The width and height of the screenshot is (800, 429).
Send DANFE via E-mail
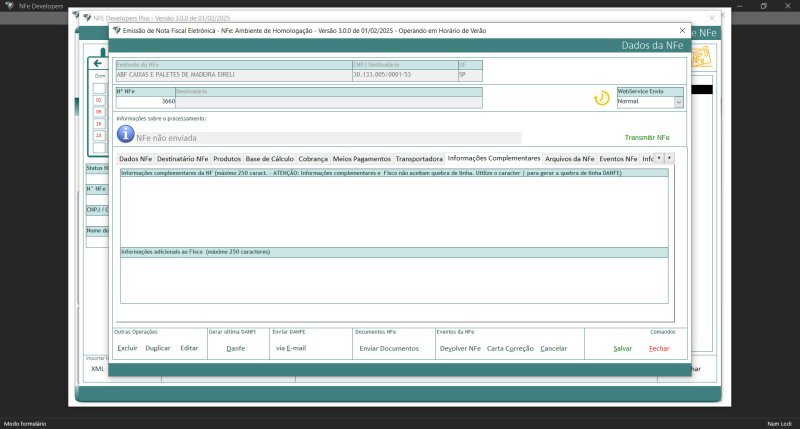pyautogui.click(x=290, y=348)
